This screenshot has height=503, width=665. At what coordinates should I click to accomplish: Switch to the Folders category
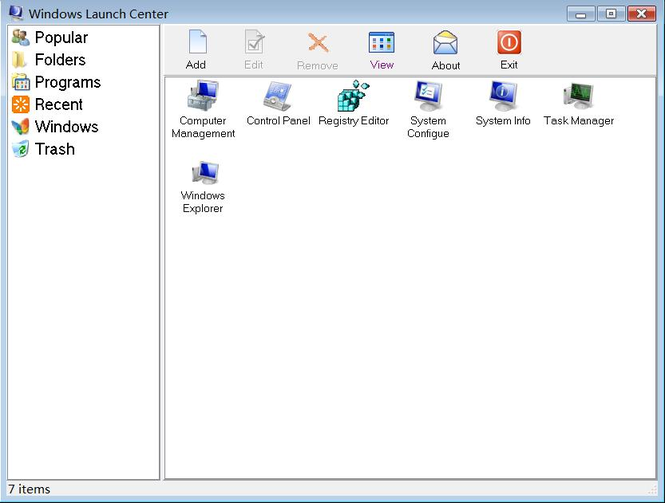pos(59,60)
